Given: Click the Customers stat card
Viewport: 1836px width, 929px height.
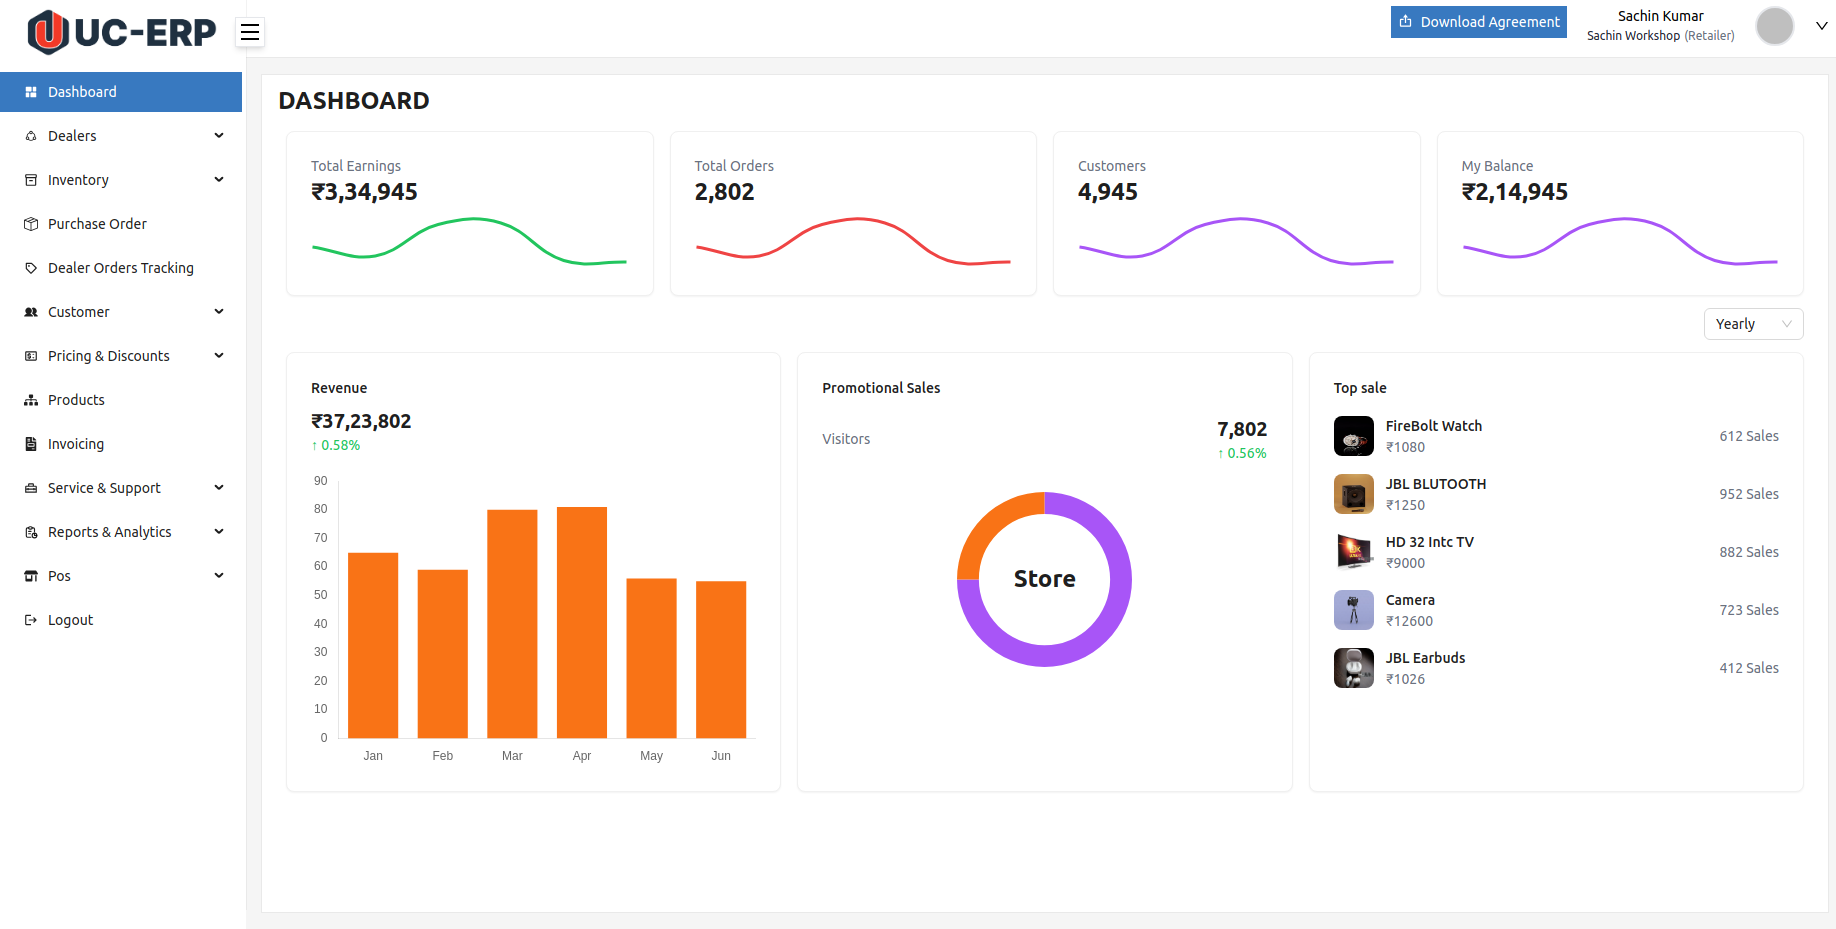Looking at the screenshot, I should 1237,214.
